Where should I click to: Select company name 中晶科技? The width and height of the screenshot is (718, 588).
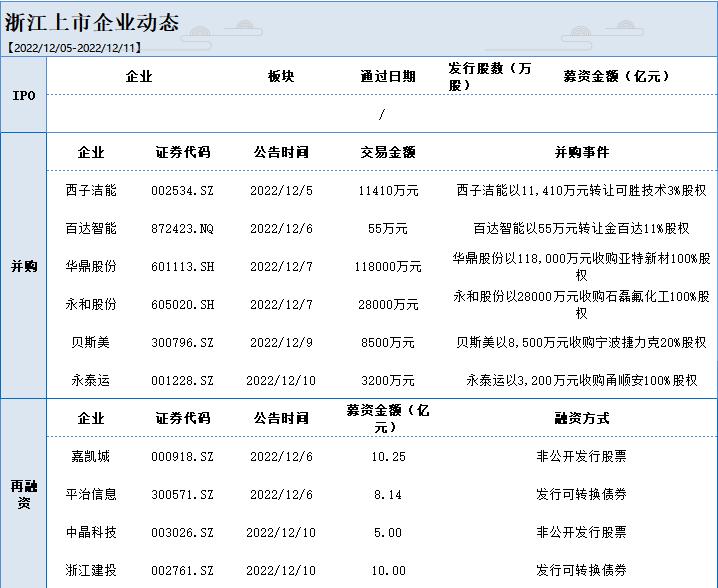click(x=91, y=532)
